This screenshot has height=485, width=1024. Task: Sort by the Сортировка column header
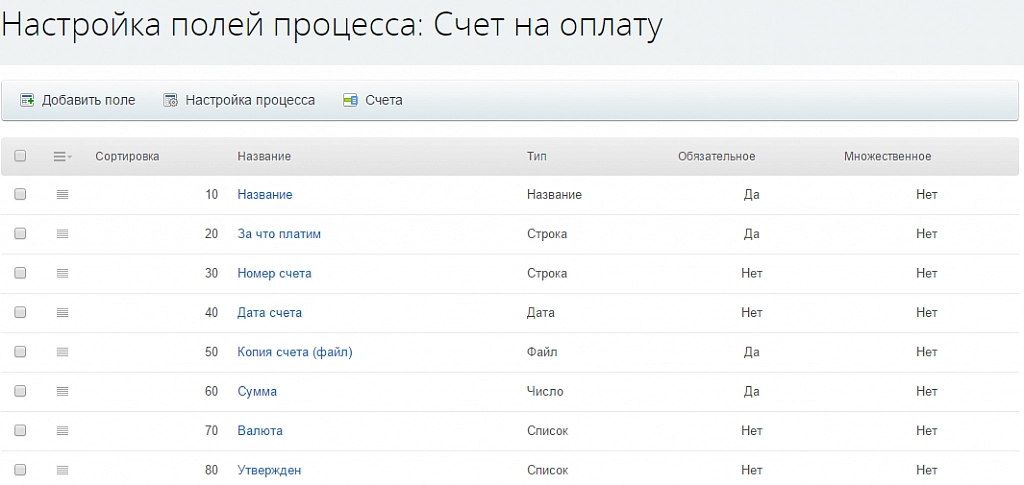(127, 156)
